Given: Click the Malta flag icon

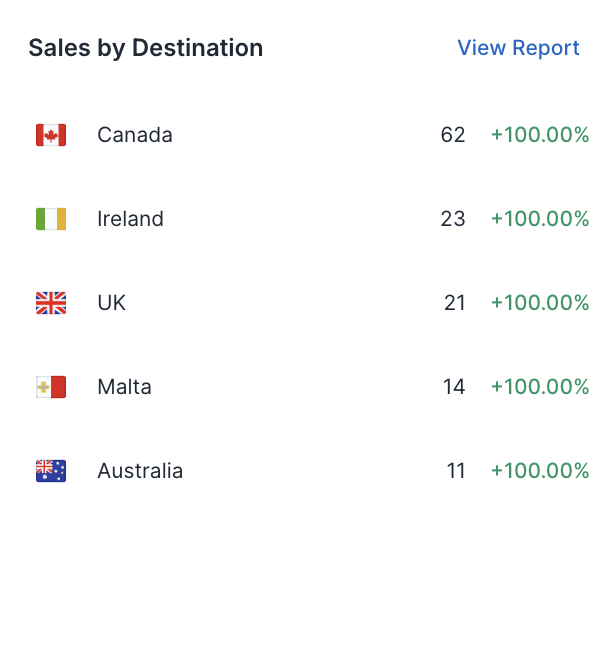Looking at the screenshot, I should [x=51, y=387].
